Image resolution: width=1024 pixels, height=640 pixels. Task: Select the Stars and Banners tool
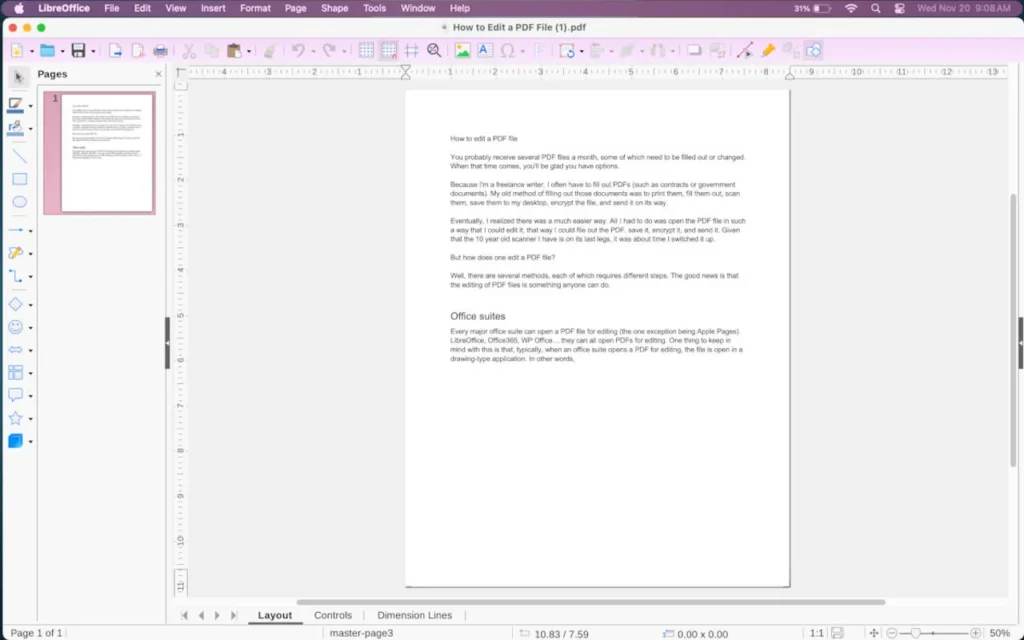[16, 418]
